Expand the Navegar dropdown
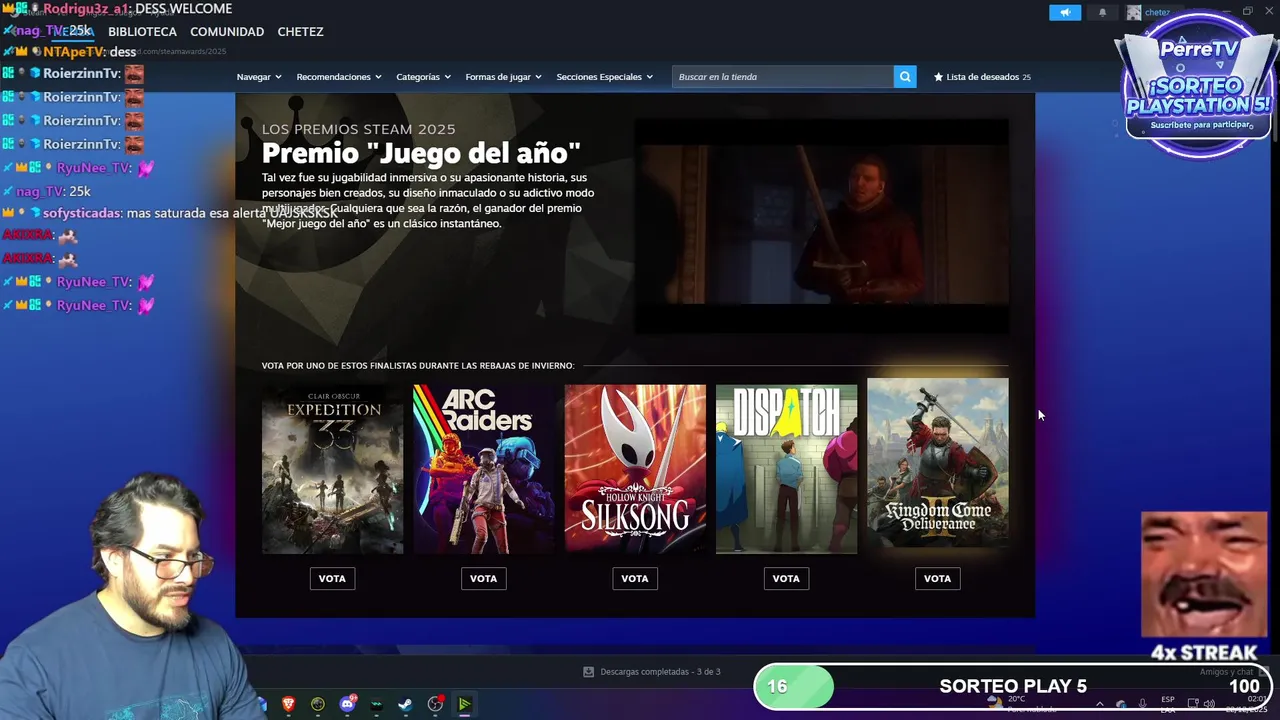 (259, 77)
